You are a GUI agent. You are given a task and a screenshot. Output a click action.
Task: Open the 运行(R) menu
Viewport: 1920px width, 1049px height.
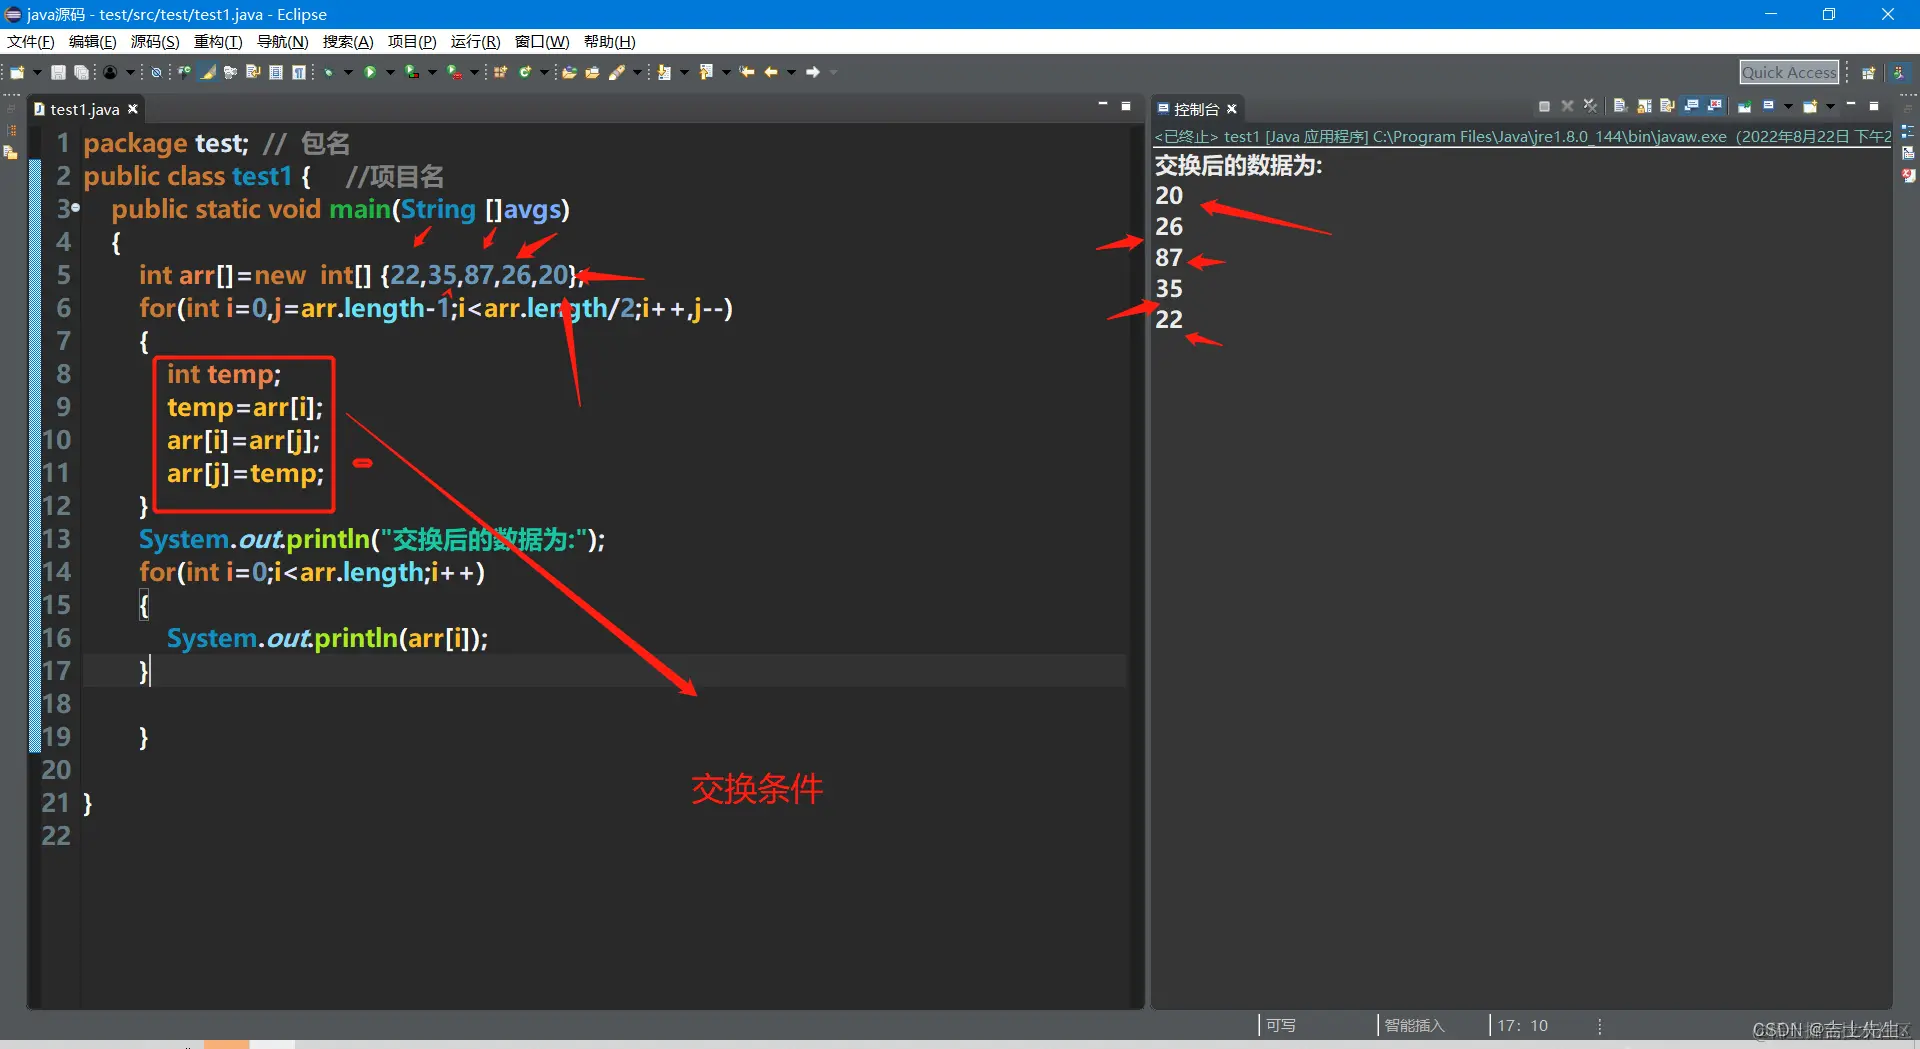475,42
